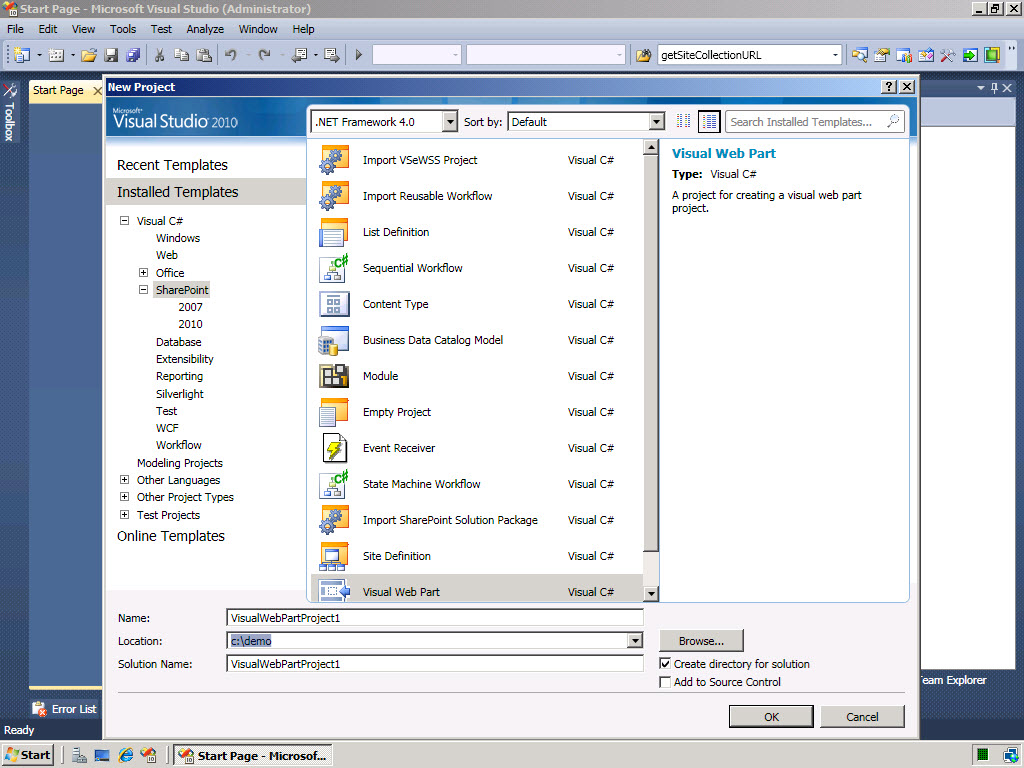Click the Save All toolbar icon
This screenshot has width=1024, height=768.
[x=133, y=55]
